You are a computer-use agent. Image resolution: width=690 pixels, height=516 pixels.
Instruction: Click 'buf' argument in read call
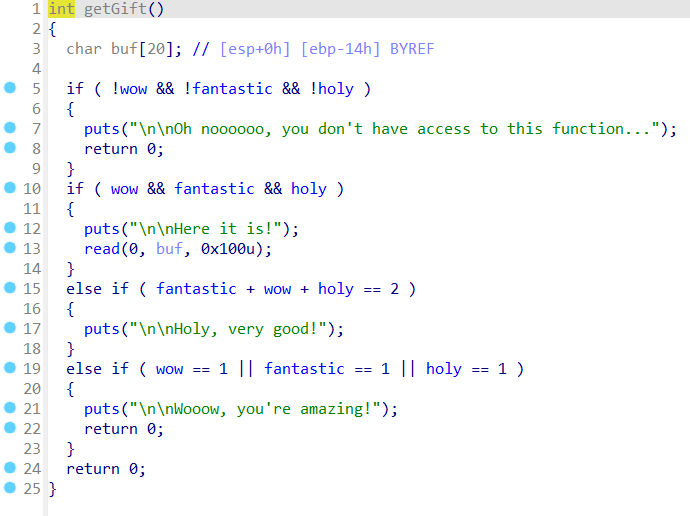[x=169, y=249]
